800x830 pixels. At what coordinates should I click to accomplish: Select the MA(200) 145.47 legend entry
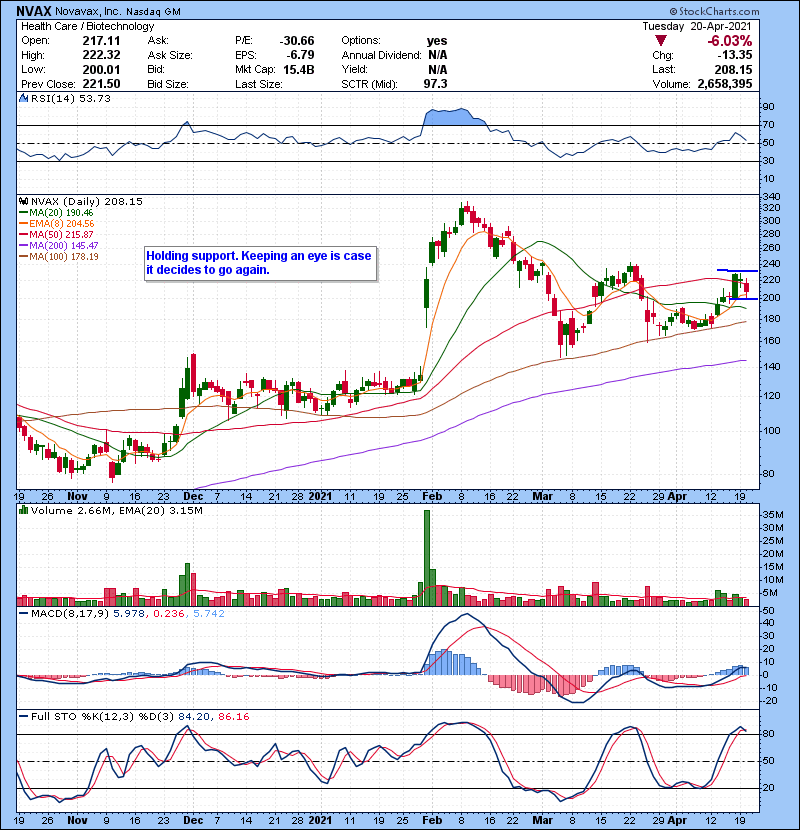pos(59,246)
